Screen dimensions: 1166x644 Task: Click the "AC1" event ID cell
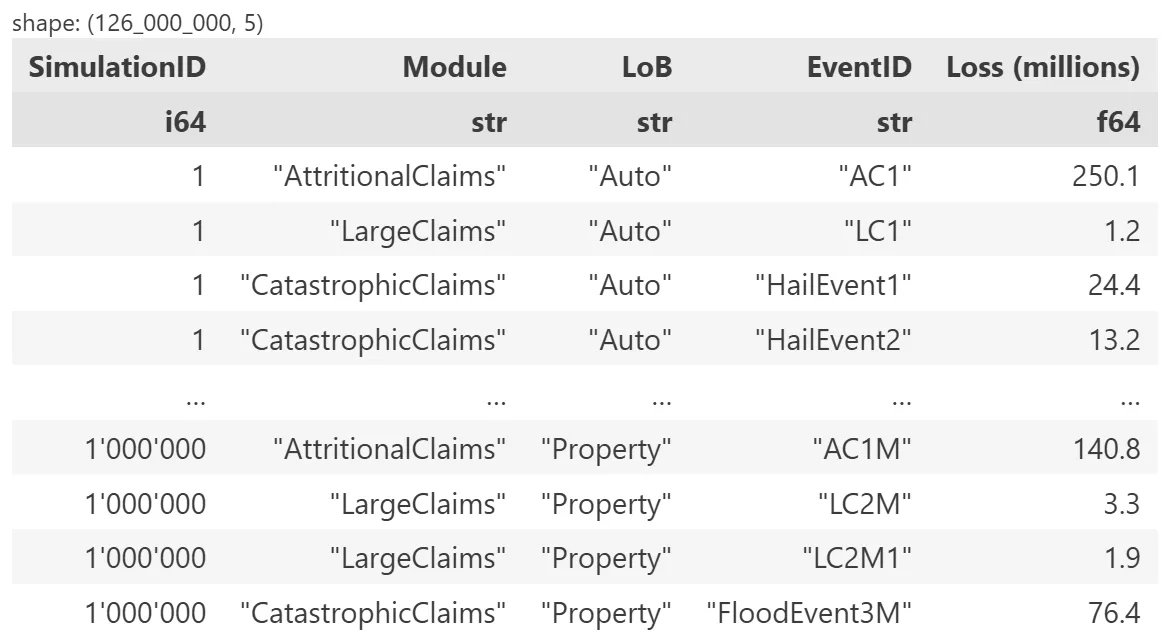click(x=875, y=176)
